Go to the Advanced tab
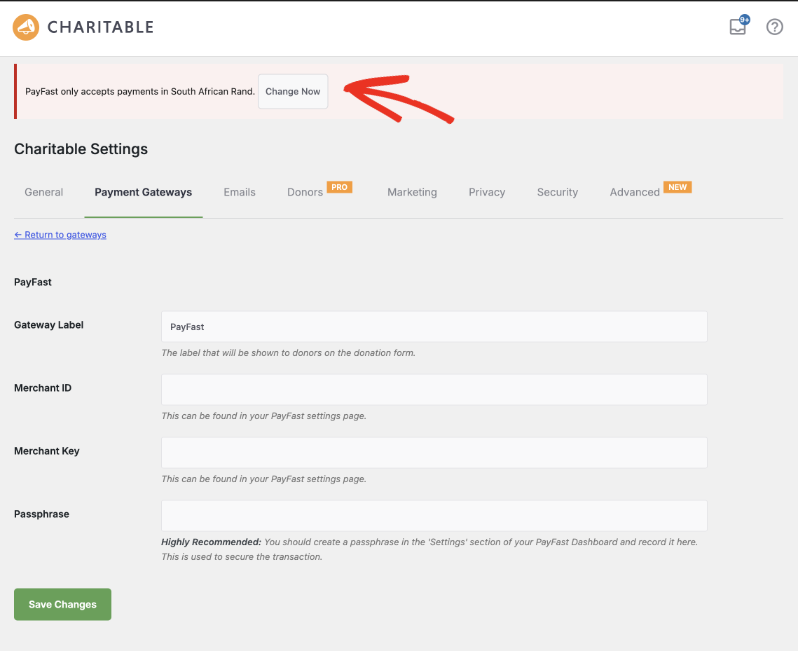The height and width of the screenshot is (651, 798). [635, 192]
